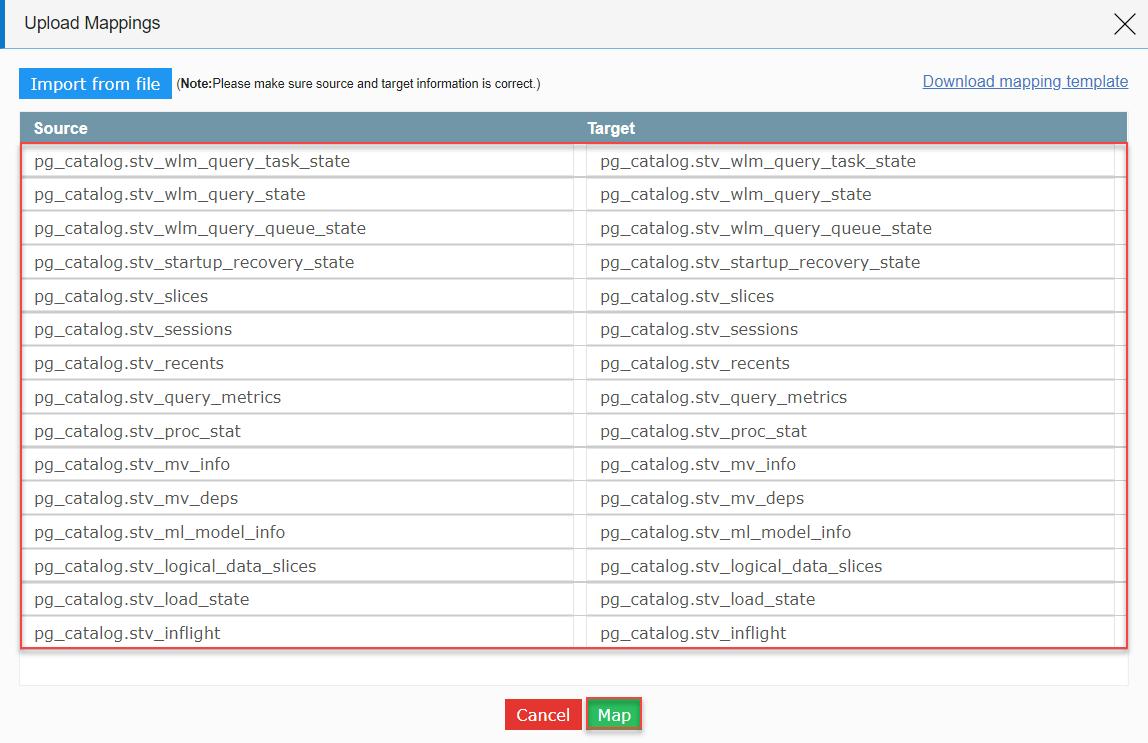Viewport: 1148px width, 743px height.
Task: Click source row pg_catalog.stv_wlm_query_task_state
Action: [x=300, y=161]
